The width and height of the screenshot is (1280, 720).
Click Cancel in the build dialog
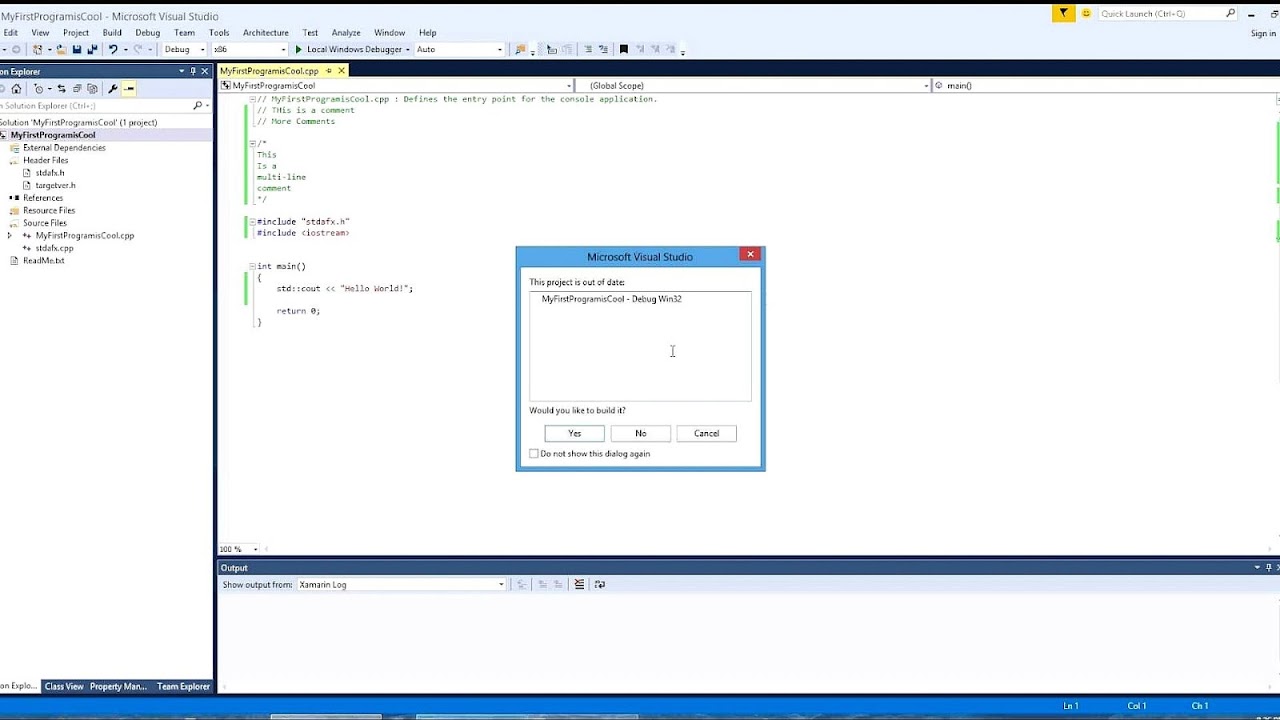(706, 433)
